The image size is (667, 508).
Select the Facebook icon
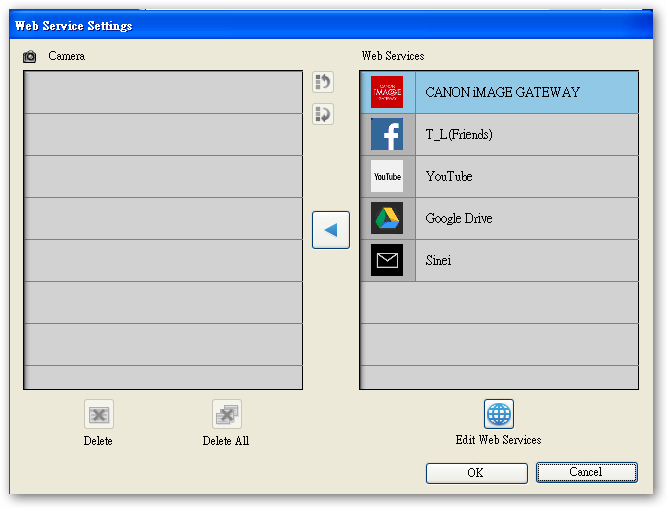[387, 134]
